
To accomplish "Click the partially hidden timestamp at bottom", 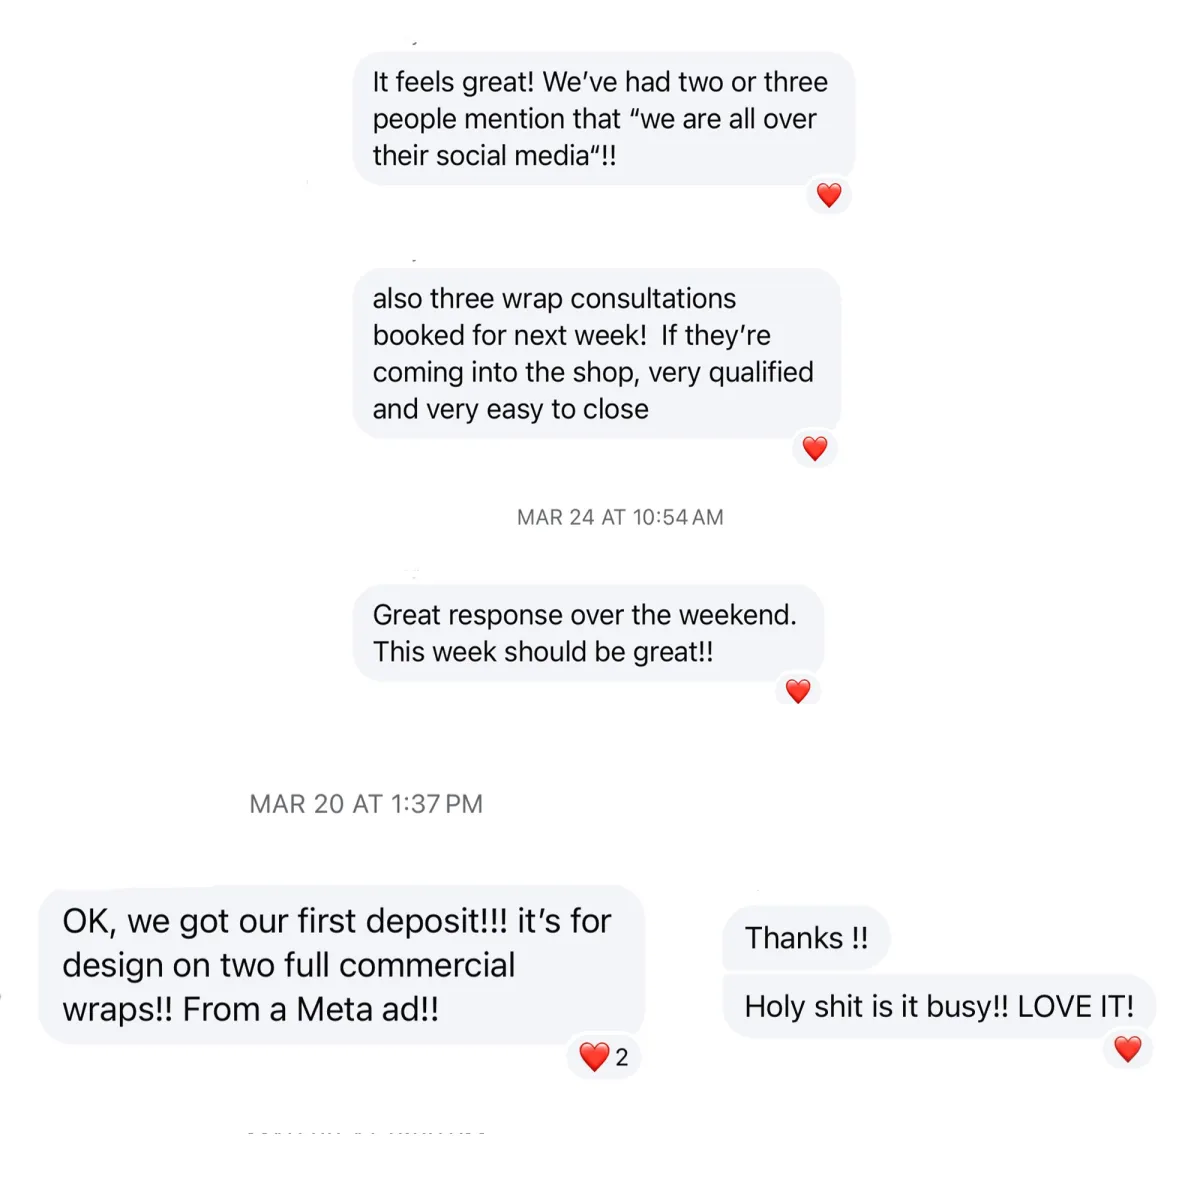I will [x=366, y=1131].
